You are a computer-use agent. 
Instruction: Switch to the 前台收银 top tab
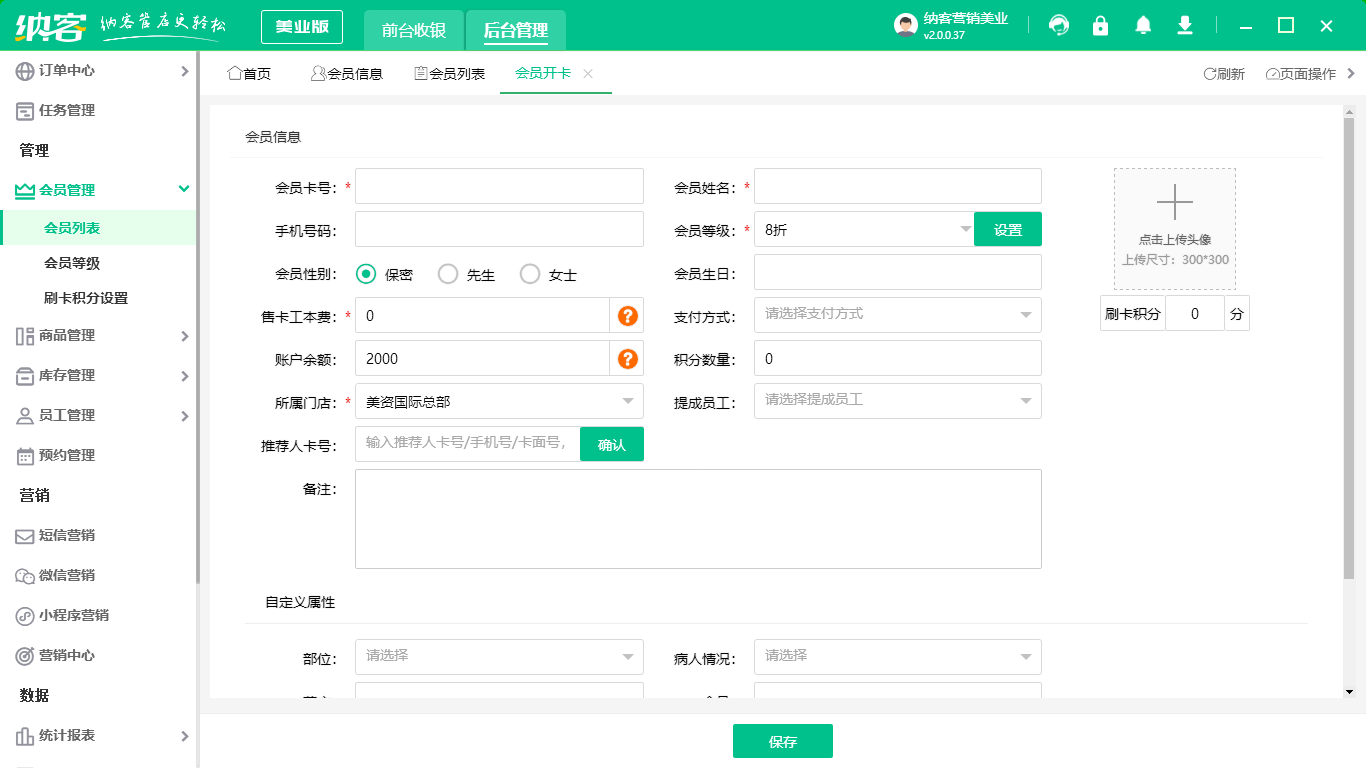[x=414, y=30]
